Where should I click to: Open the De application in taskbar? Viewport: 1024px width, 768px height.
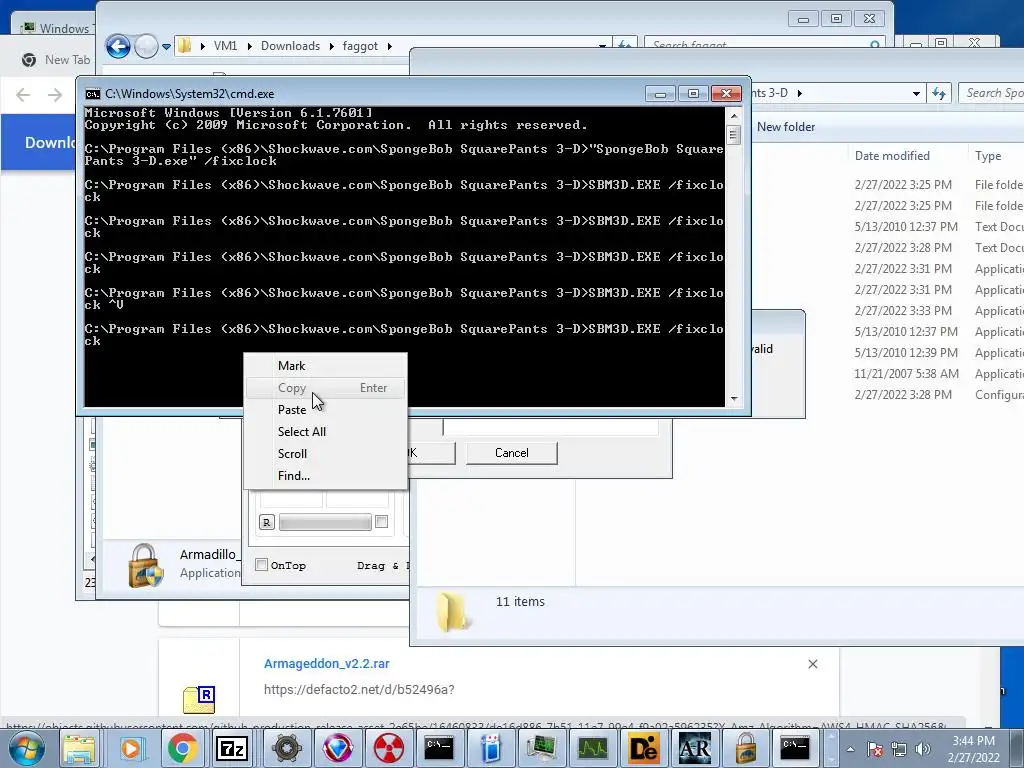[x=643, y=748]
